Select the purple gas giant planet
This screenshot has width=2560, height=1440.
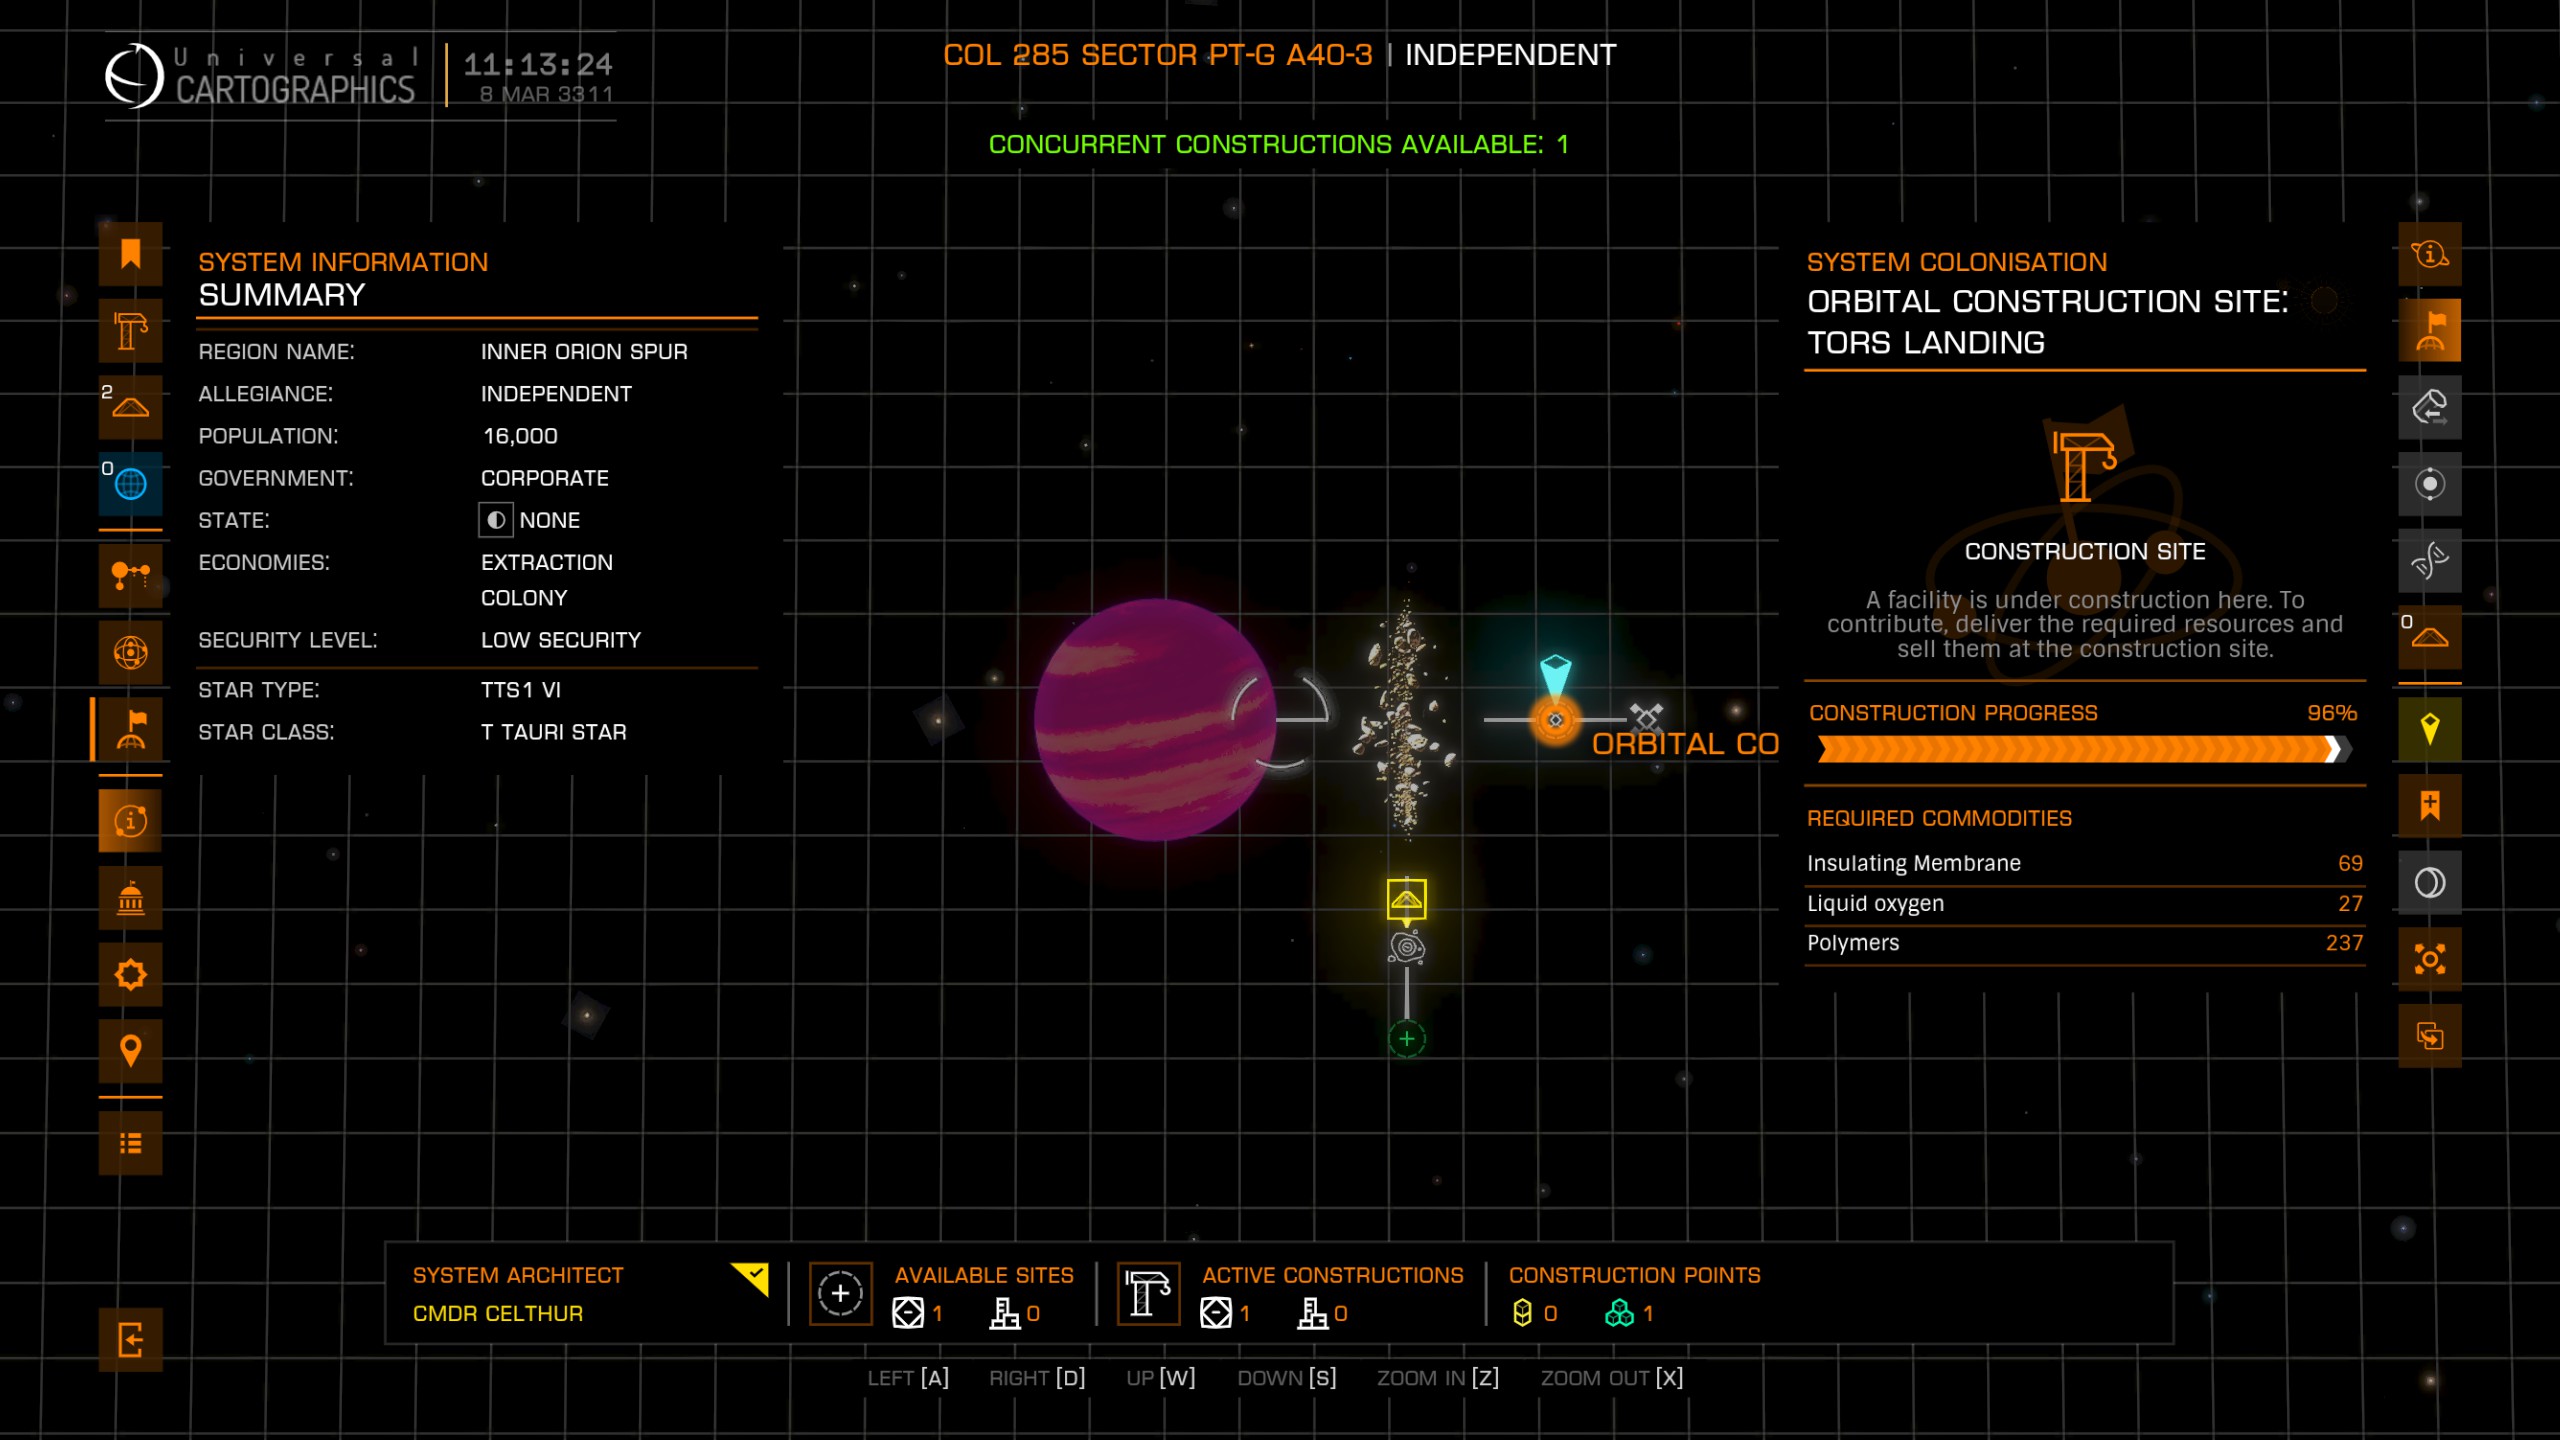[x=1155, y=720]
